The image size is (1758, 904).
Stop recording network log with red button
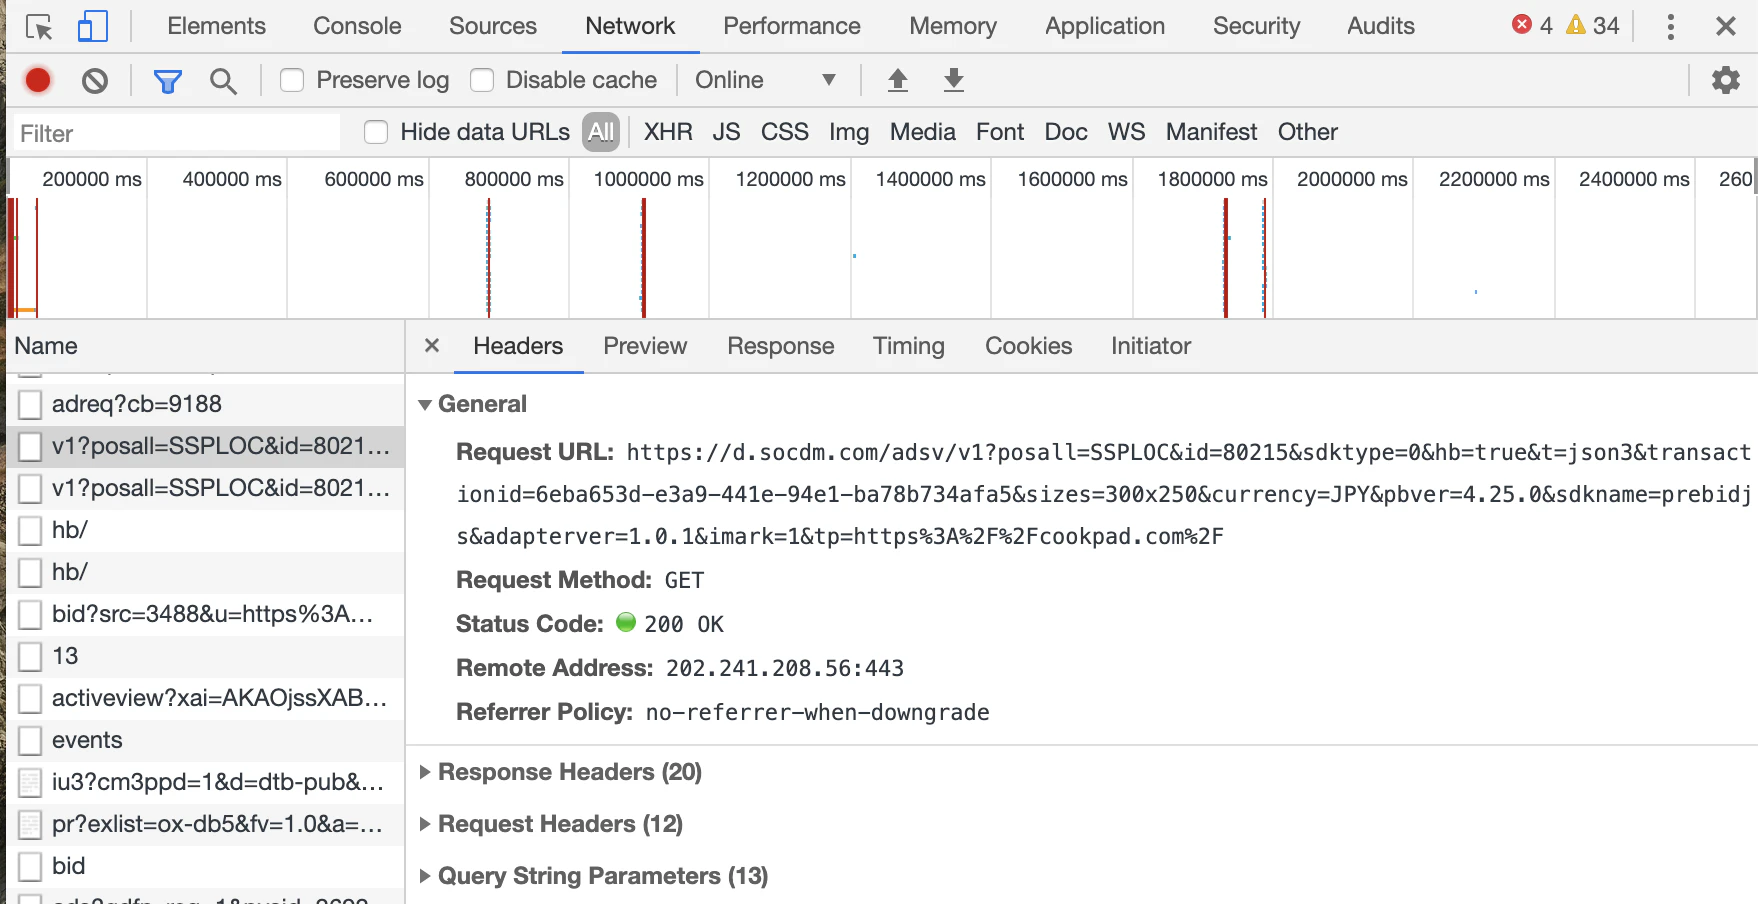point(38,80)
